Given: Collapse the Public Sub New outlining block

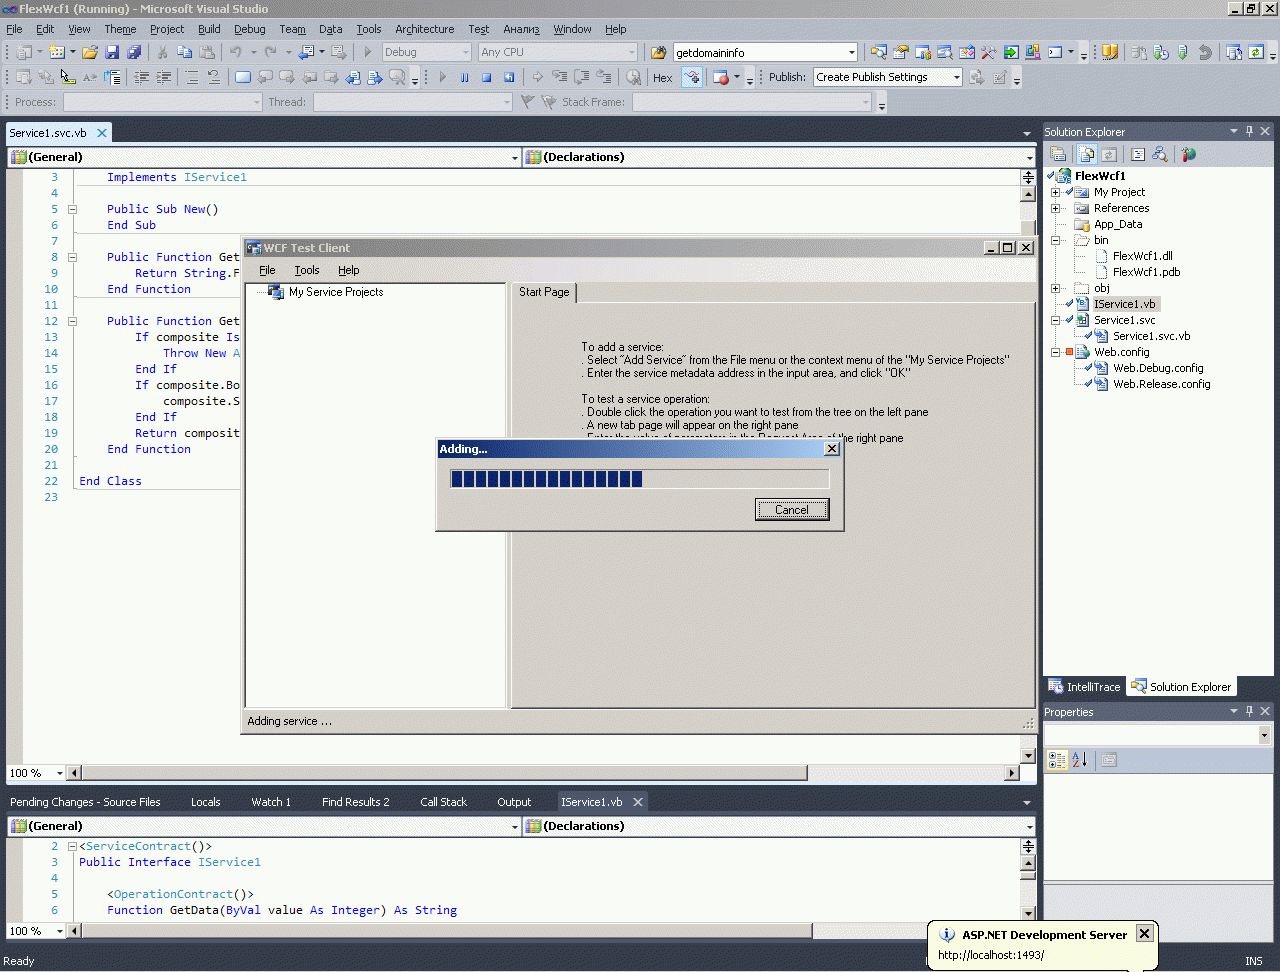Looking at the screenshot, I should coord(72,209).
